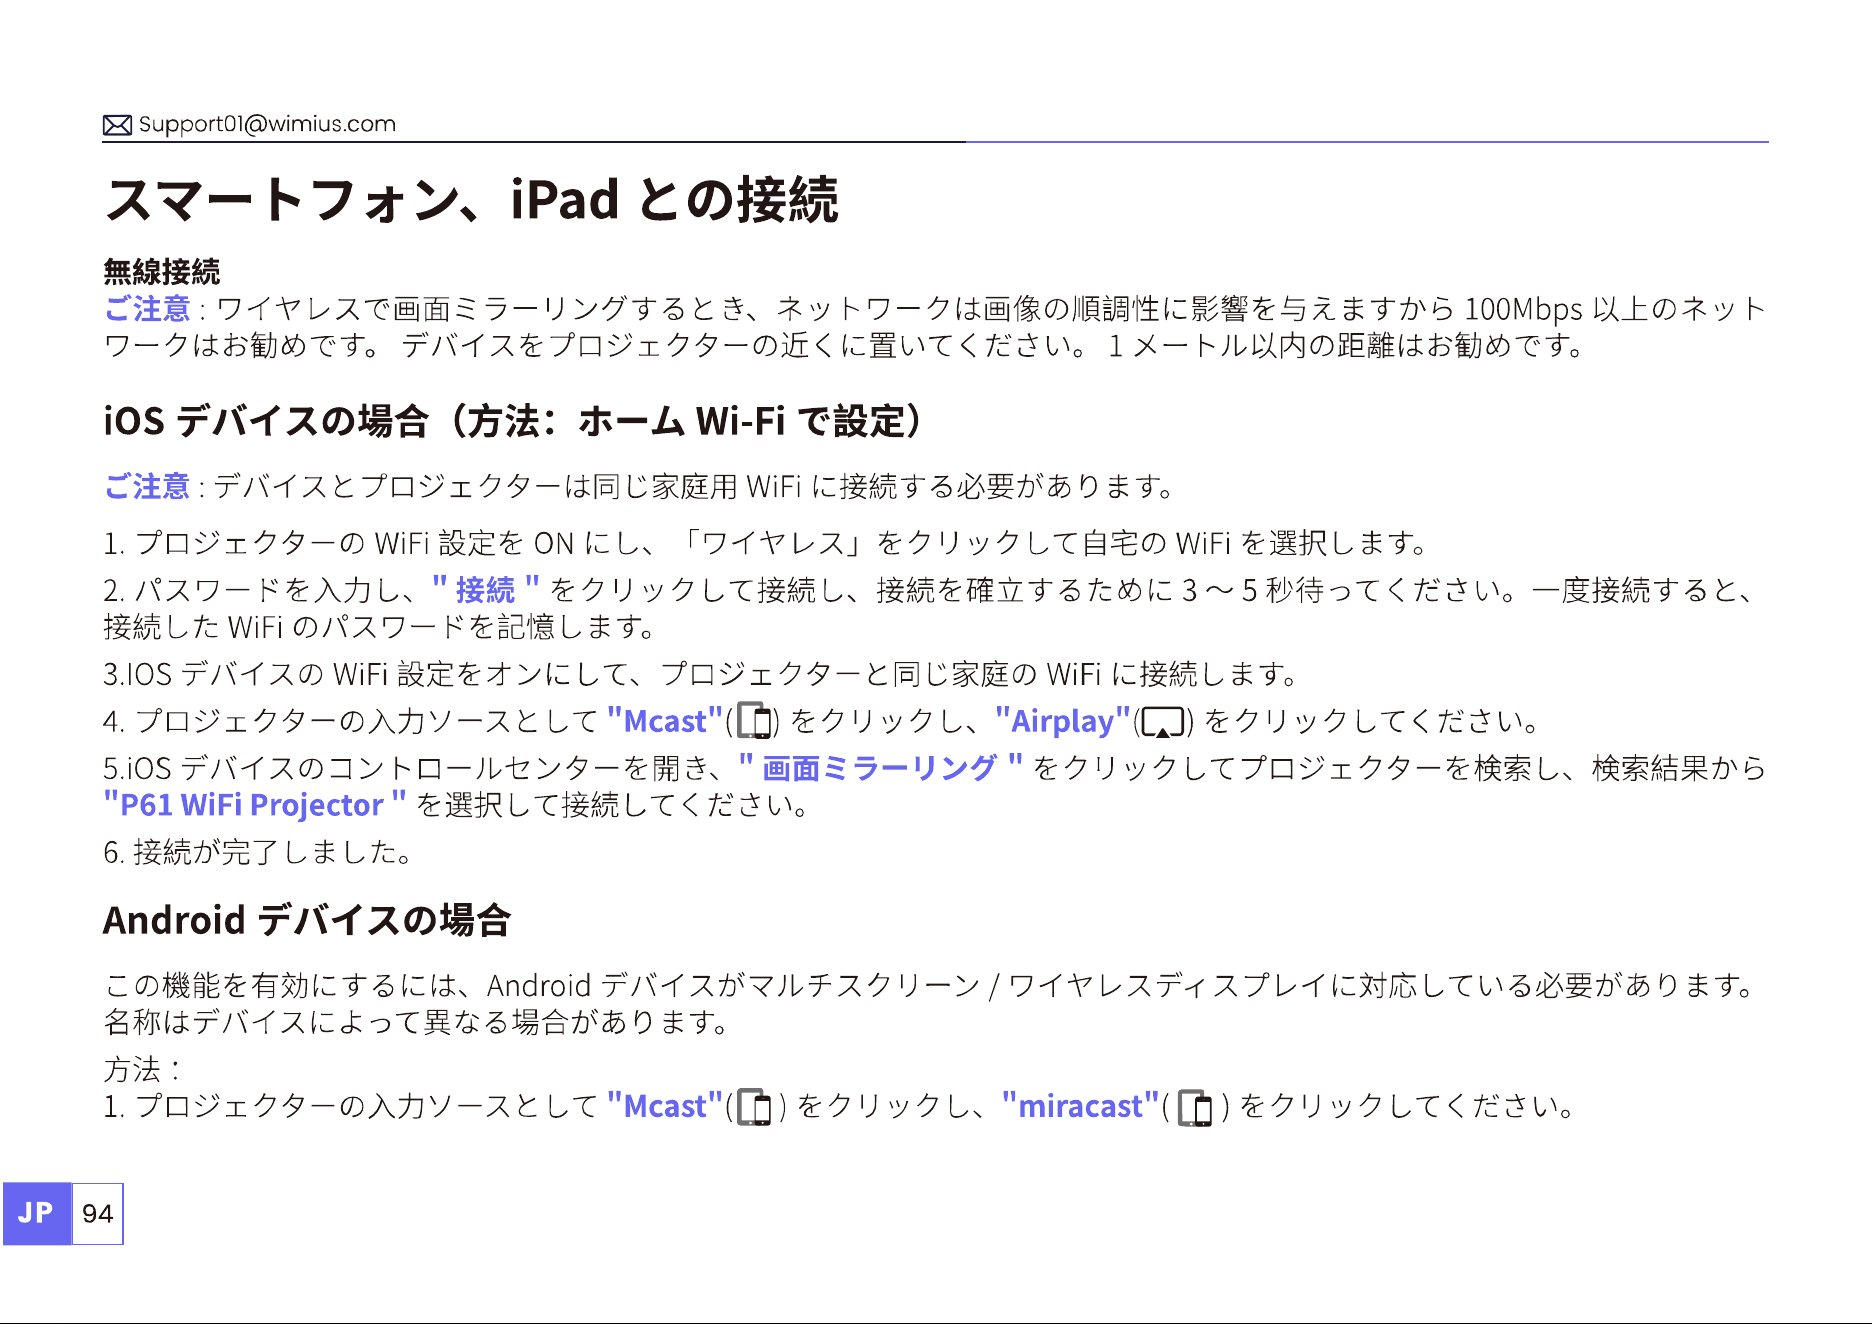Click the "方法：" label in Android section

click(142, 1069)
